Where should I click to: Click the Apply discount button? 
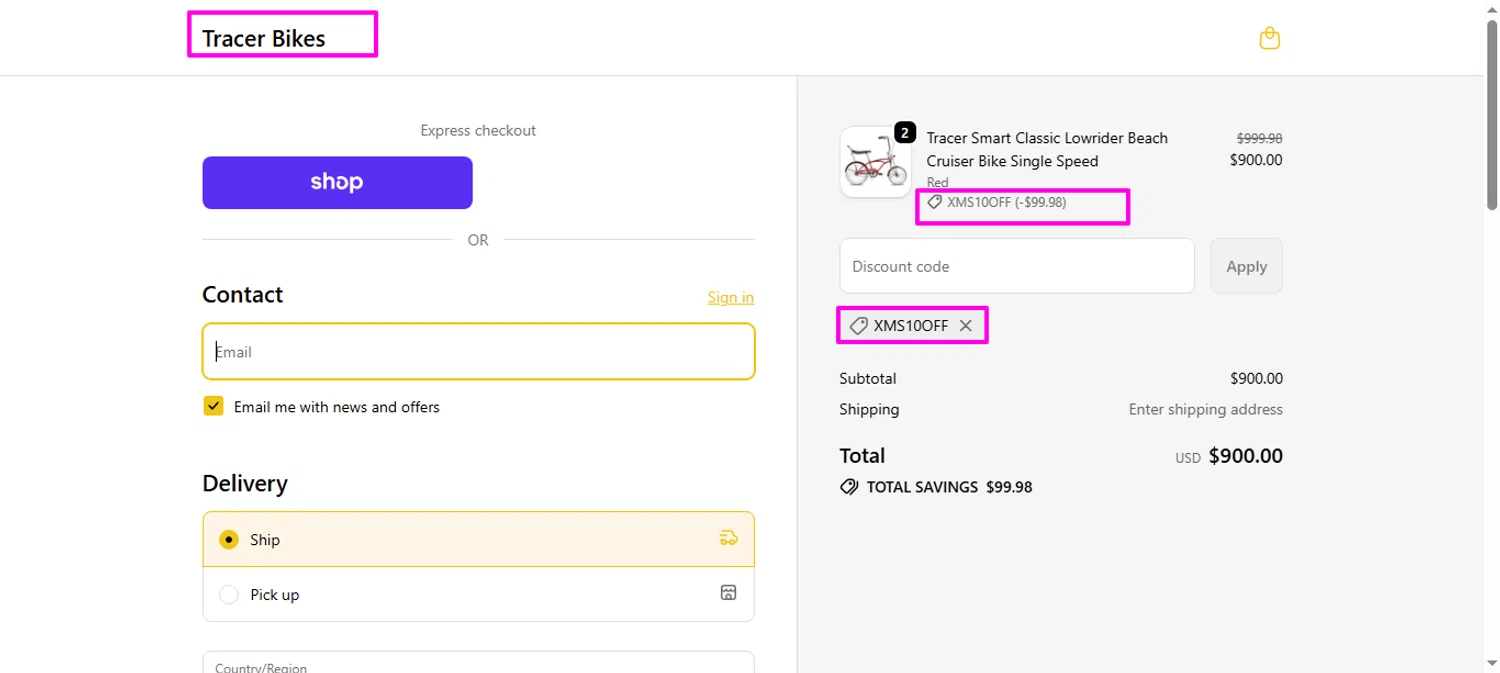(x=1246, y=266)
